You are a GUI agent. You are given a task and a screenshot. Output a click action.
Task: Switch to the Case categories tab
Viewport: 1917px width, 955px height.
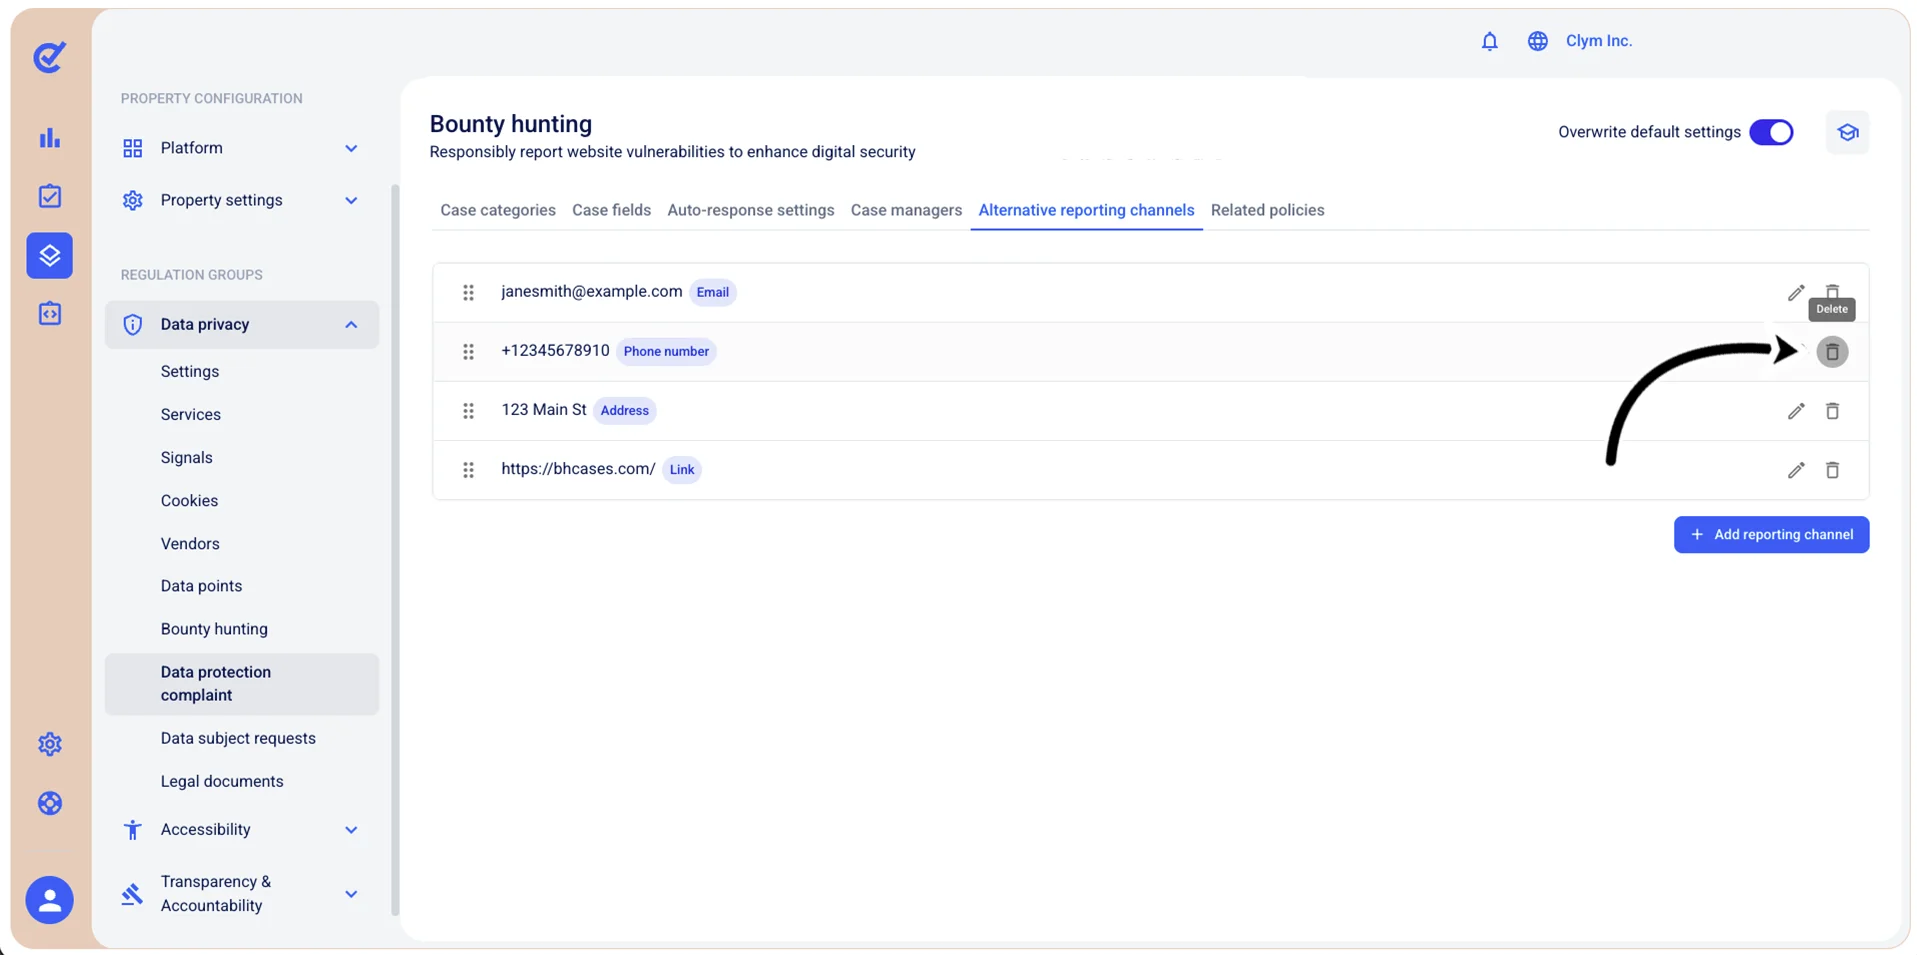coord(498,210)
